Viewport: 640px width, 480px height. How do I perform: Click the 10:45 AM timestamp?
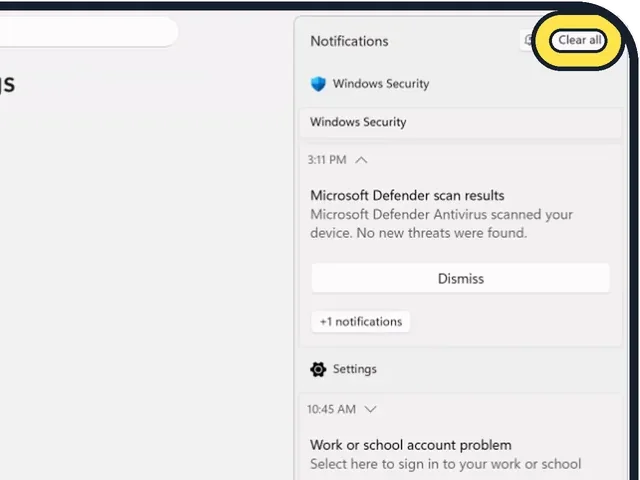331,409
